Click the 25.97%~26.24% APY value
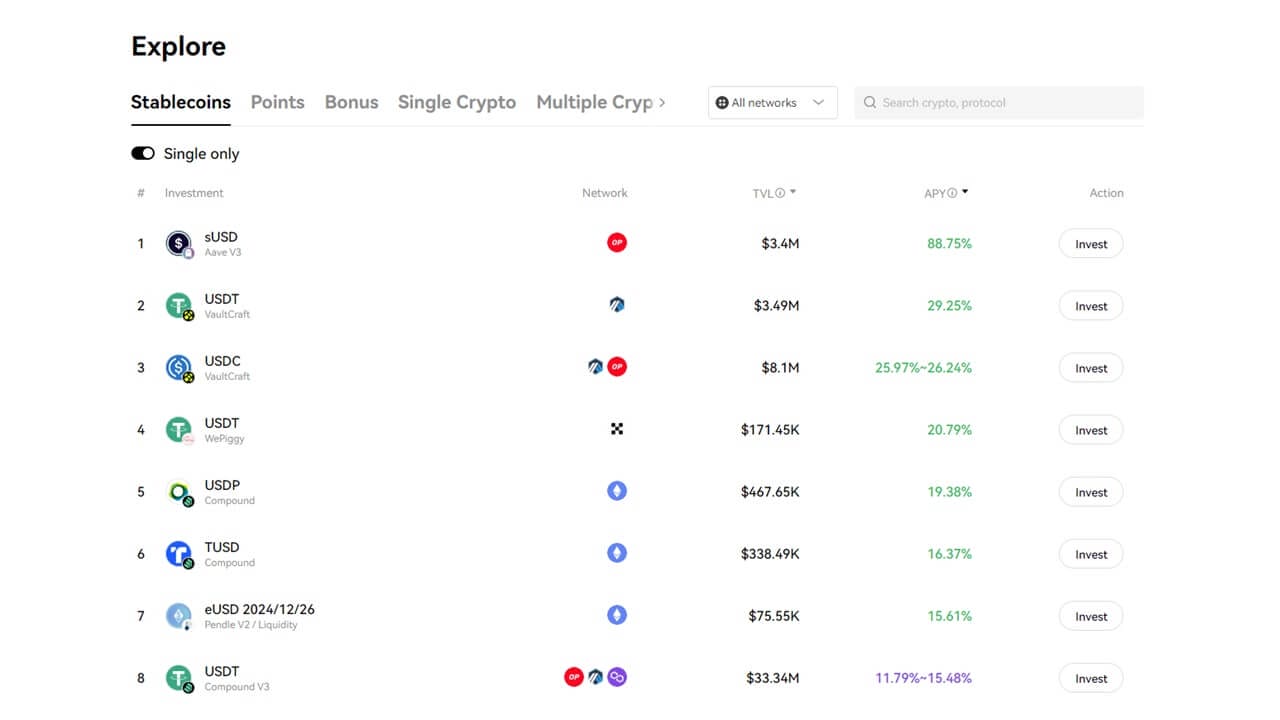The width and height of the screenshot is (1280, 720). pyautogui.click(x=923, y=367)
